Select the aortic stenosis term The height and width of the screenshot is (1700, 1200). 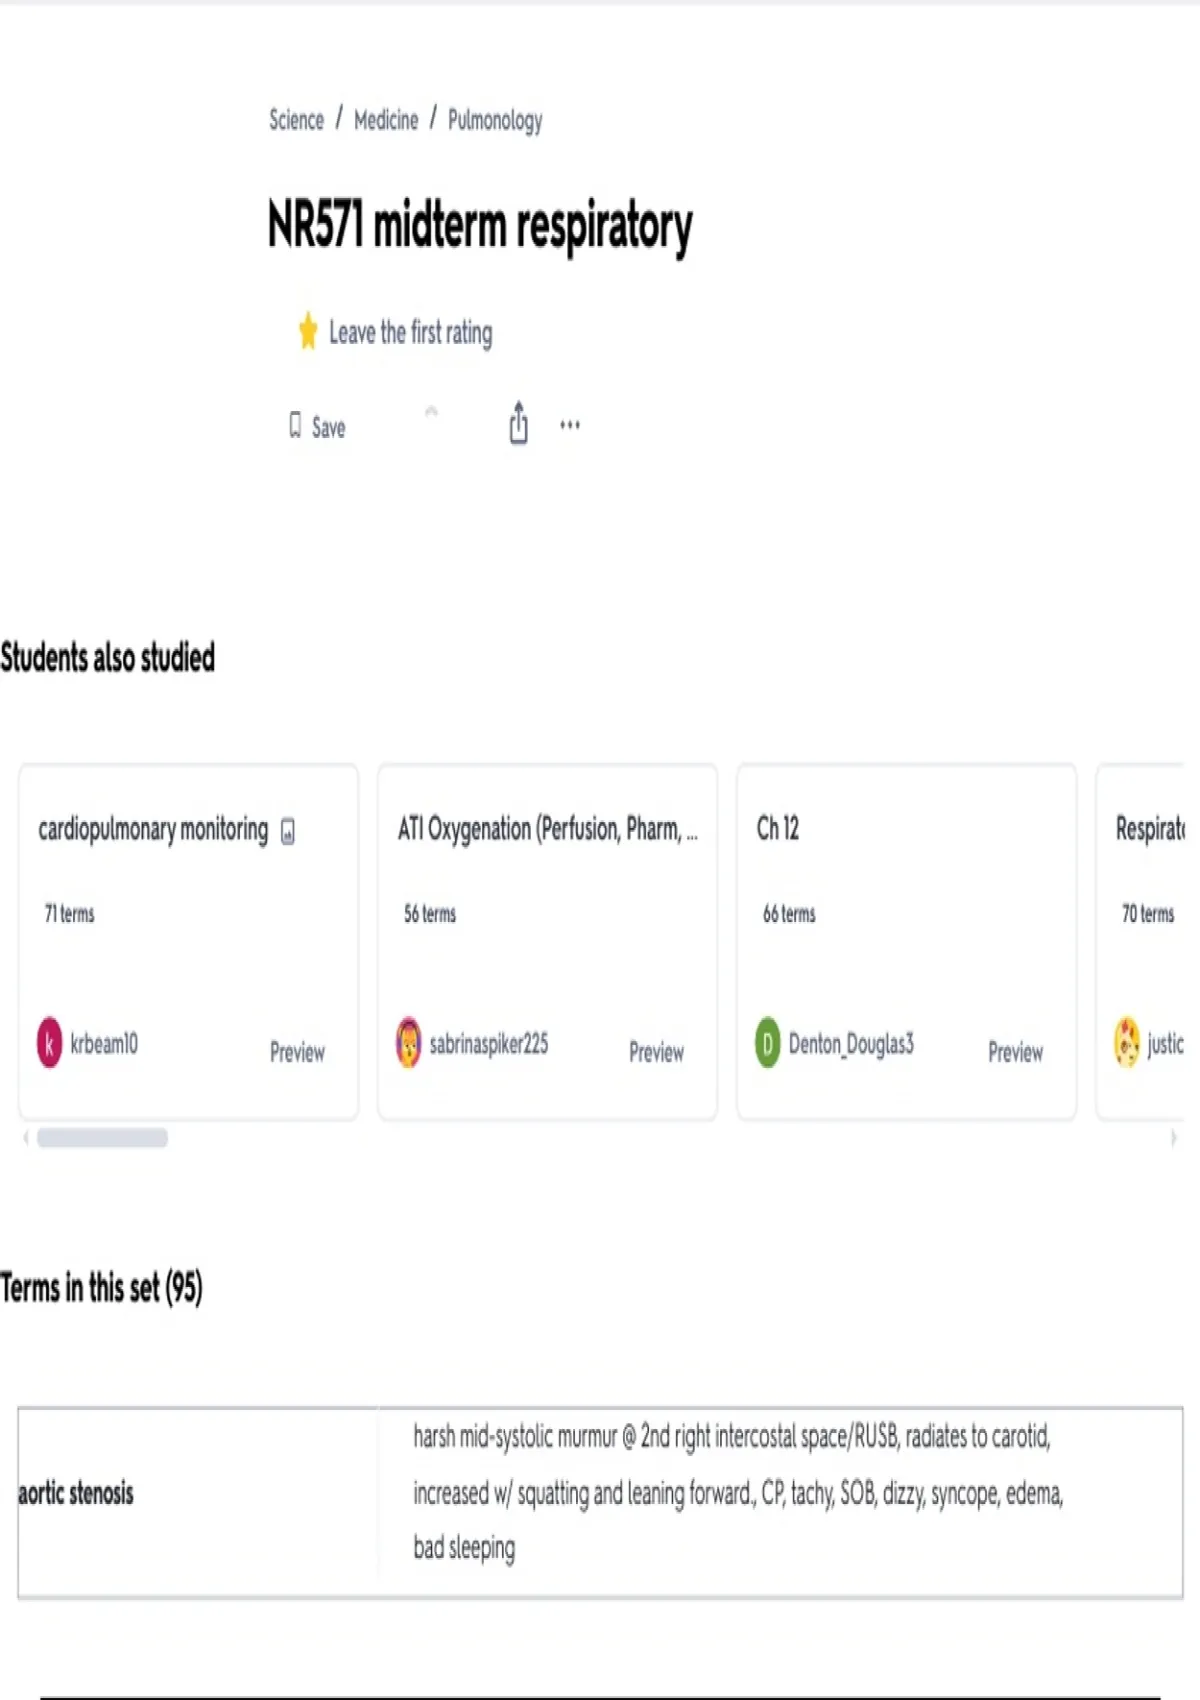click(x=76, y=1493)
